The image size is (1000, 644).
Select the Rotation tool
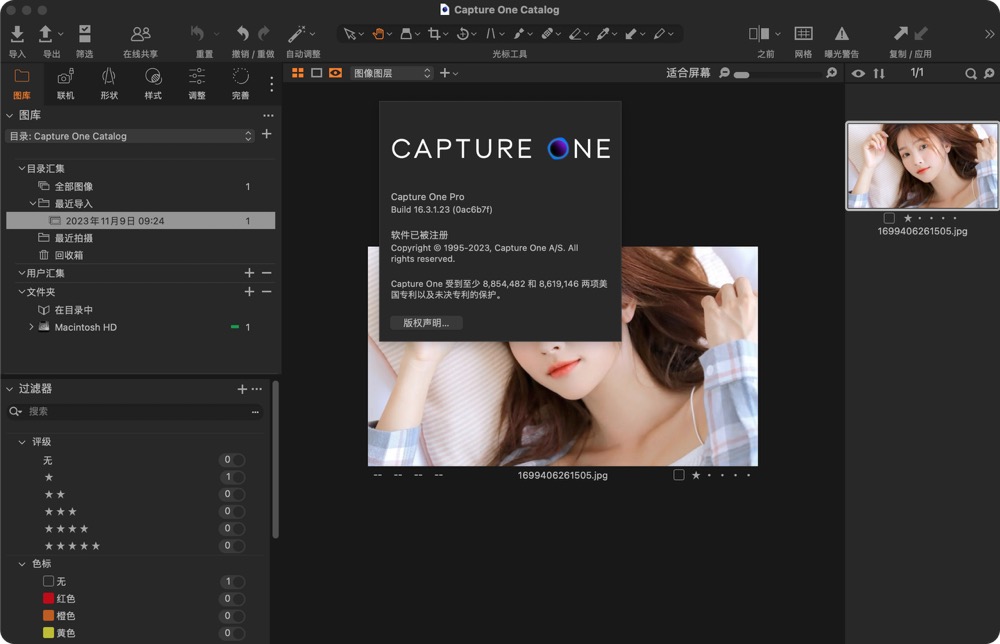(463, 34)
